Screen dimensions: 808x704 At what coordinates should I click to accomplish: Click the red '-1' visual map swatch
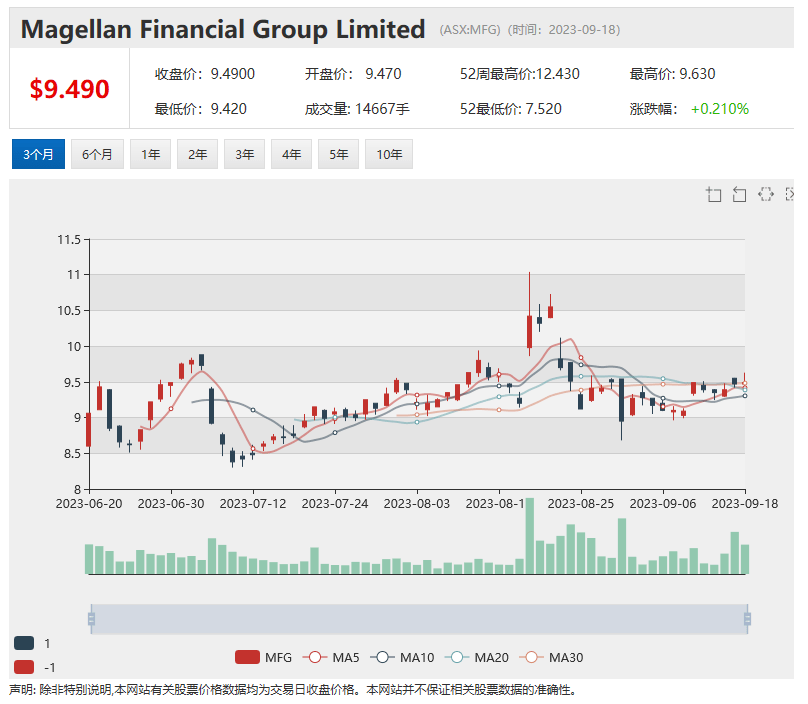point(24,667)
